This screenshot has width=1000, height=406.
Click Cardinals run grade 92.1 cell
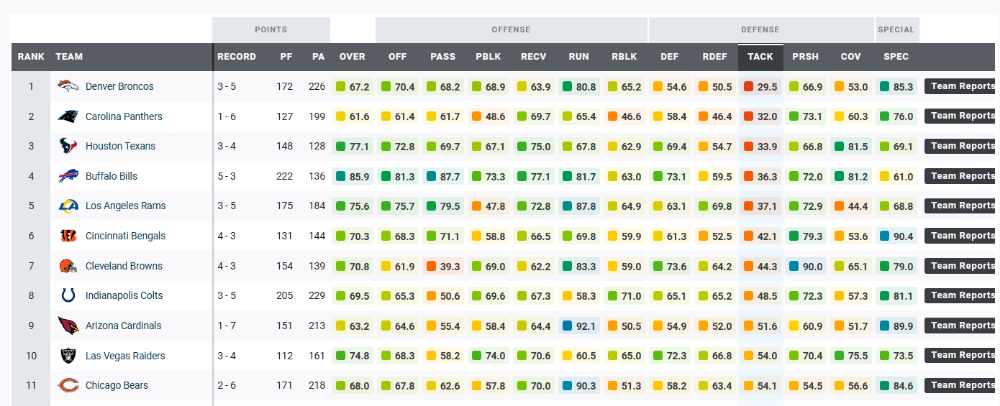click(x=578, y=326)
